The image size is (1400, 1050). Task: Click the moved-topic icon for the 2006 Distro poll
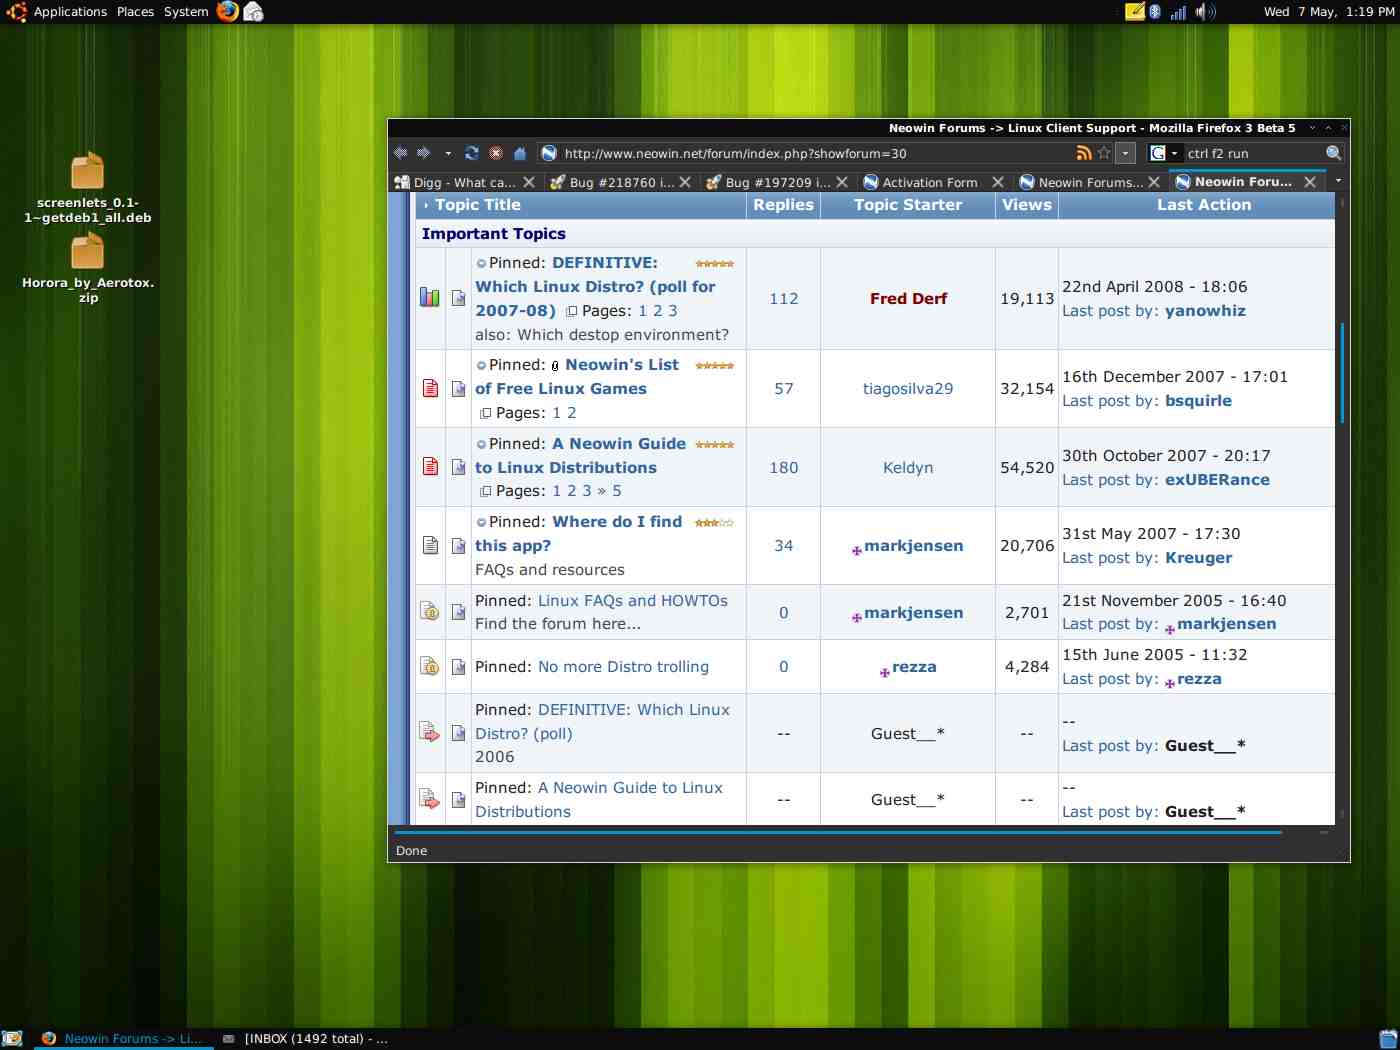click(x=429, y=733)
